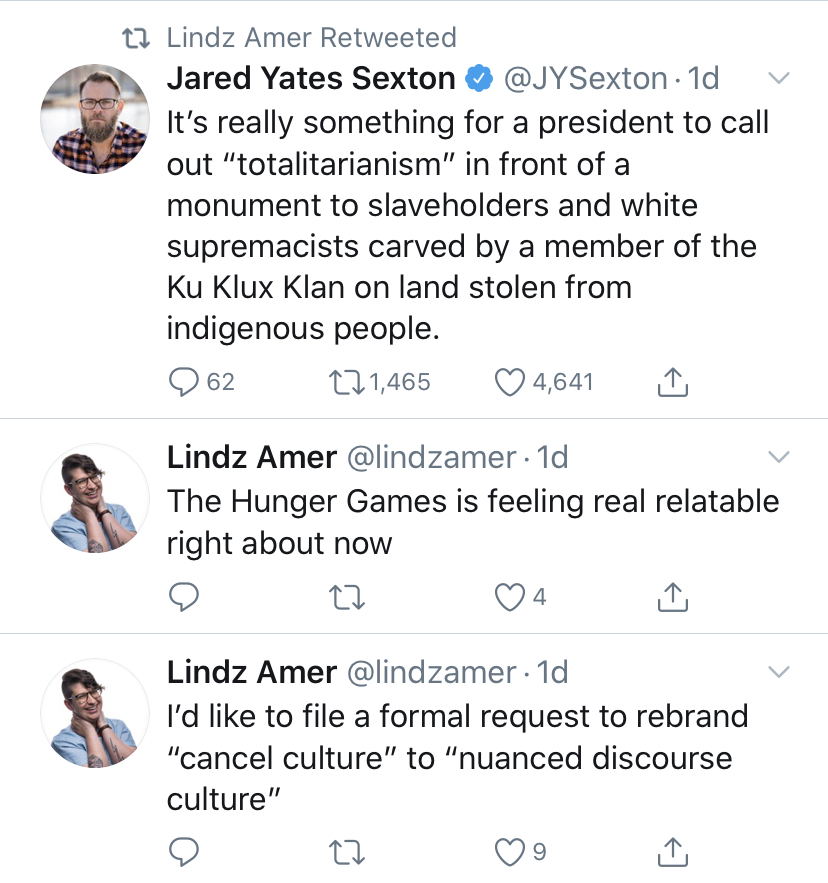Open Lindz Amer name on Hunger Games tweet
This screenshot has height=883, width=828.
tap(252, 457)
